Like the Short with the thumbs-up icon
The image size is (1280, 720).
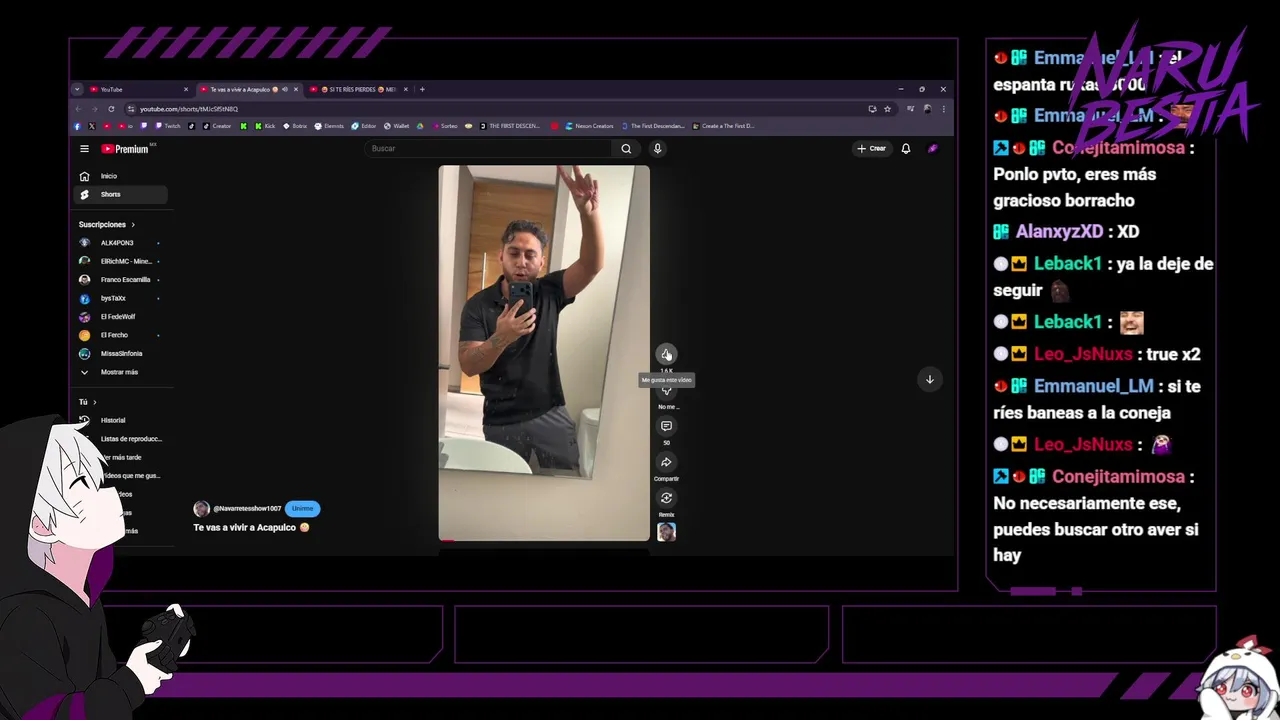[666, 354]
